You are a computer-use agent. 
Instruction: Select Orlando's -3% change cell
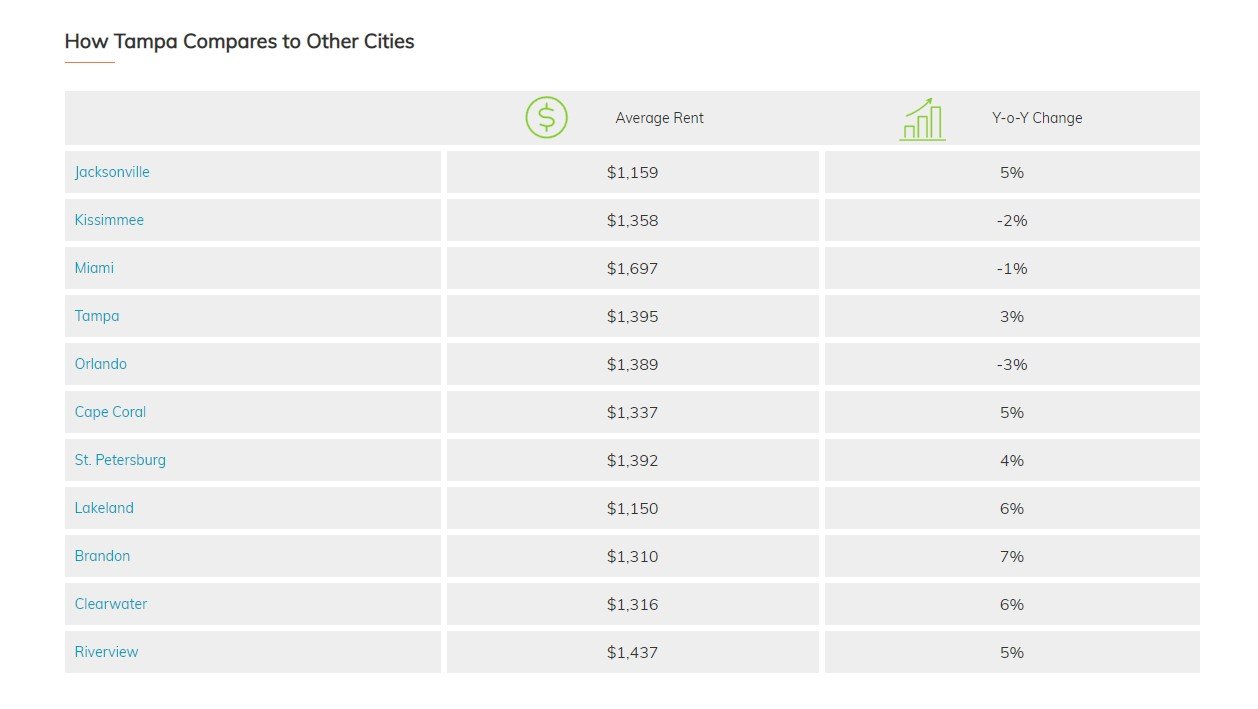(x=1011, y=364)
